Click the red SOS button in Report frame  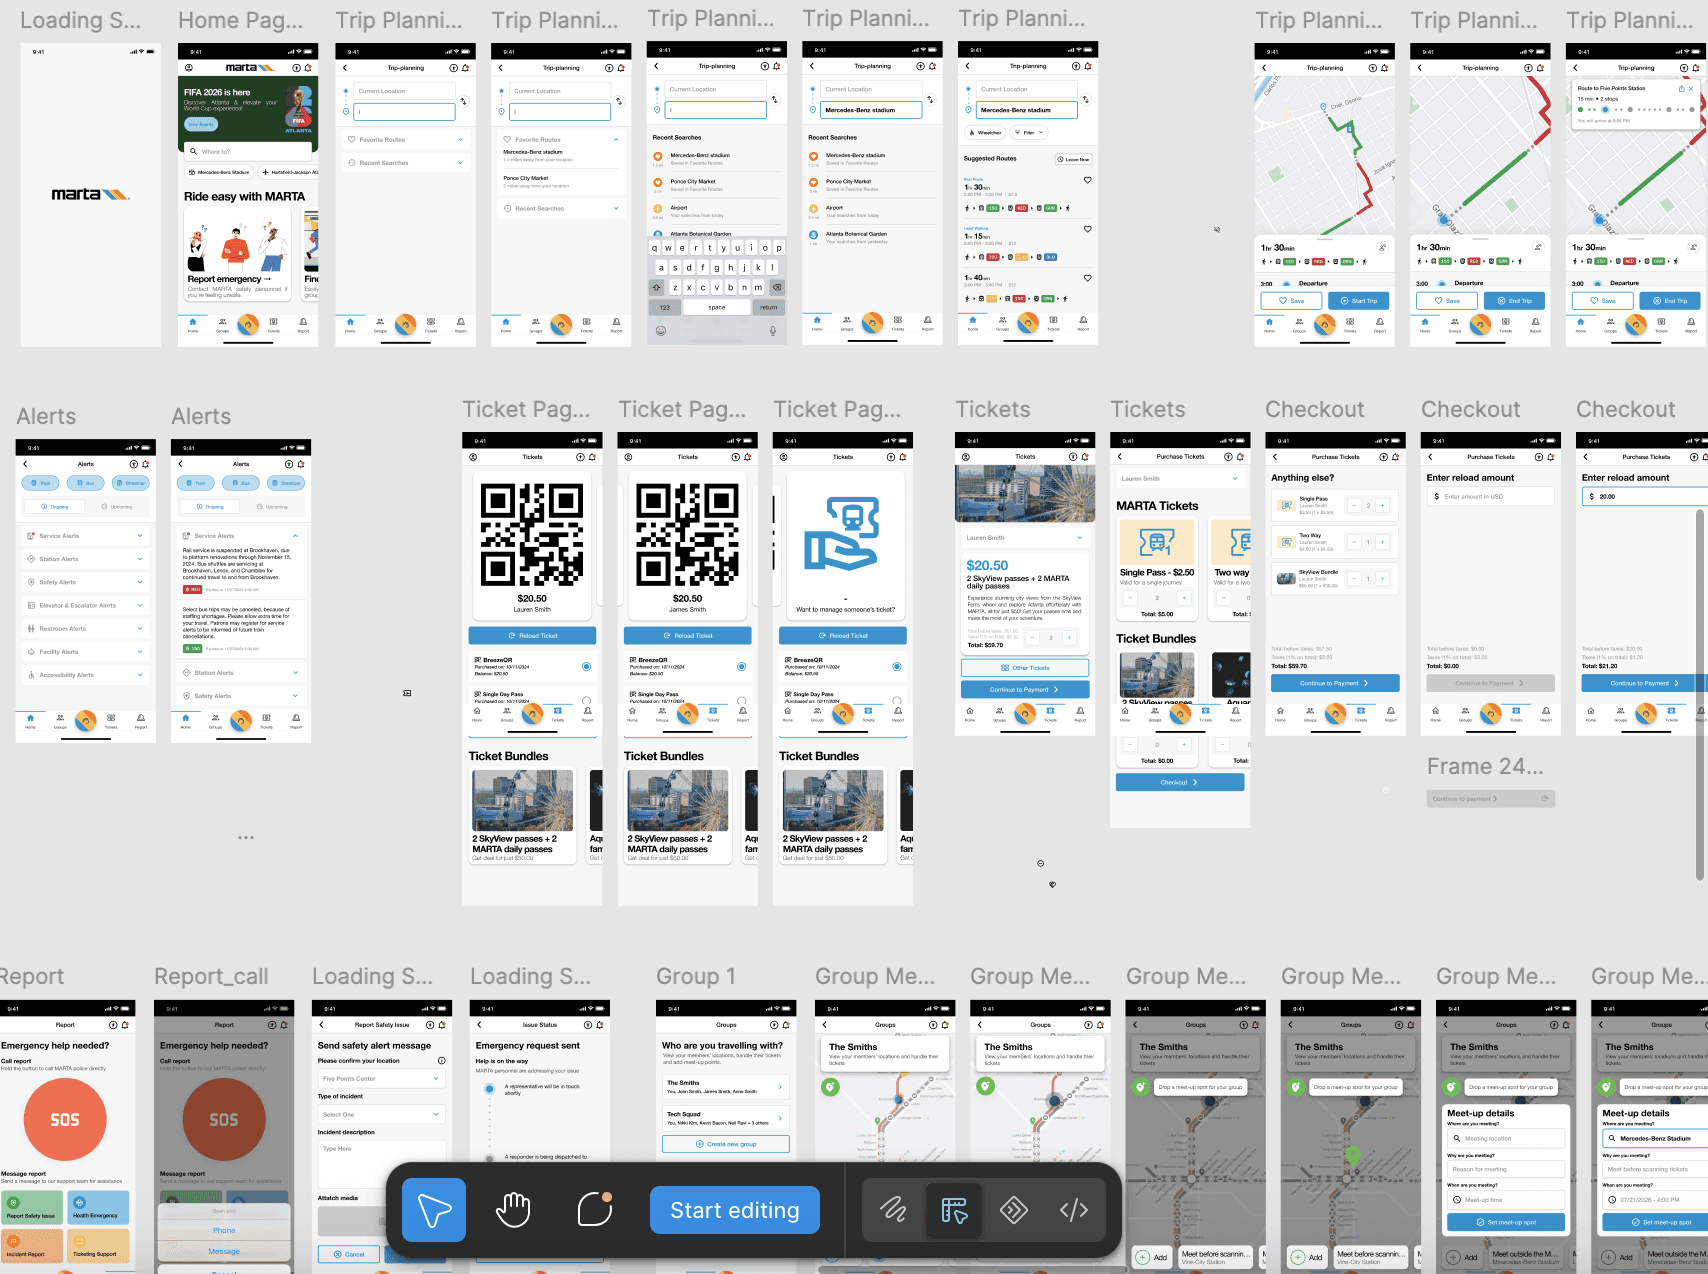(65, 1120)
